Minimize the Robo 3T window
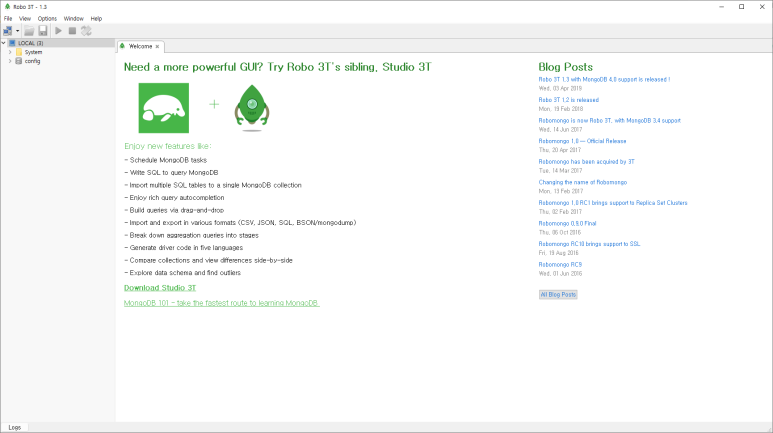This screenshot has height=433, width=773. coord(722,7)
